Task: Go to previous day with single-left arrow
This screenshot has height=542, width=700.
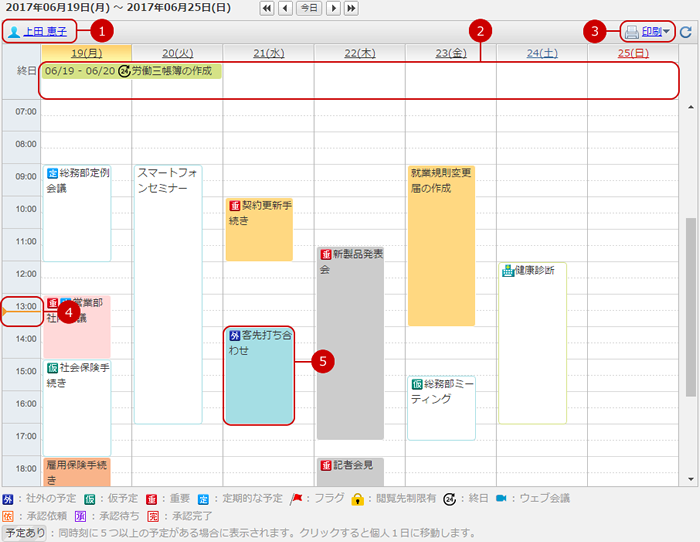Action: pos(285,8)
